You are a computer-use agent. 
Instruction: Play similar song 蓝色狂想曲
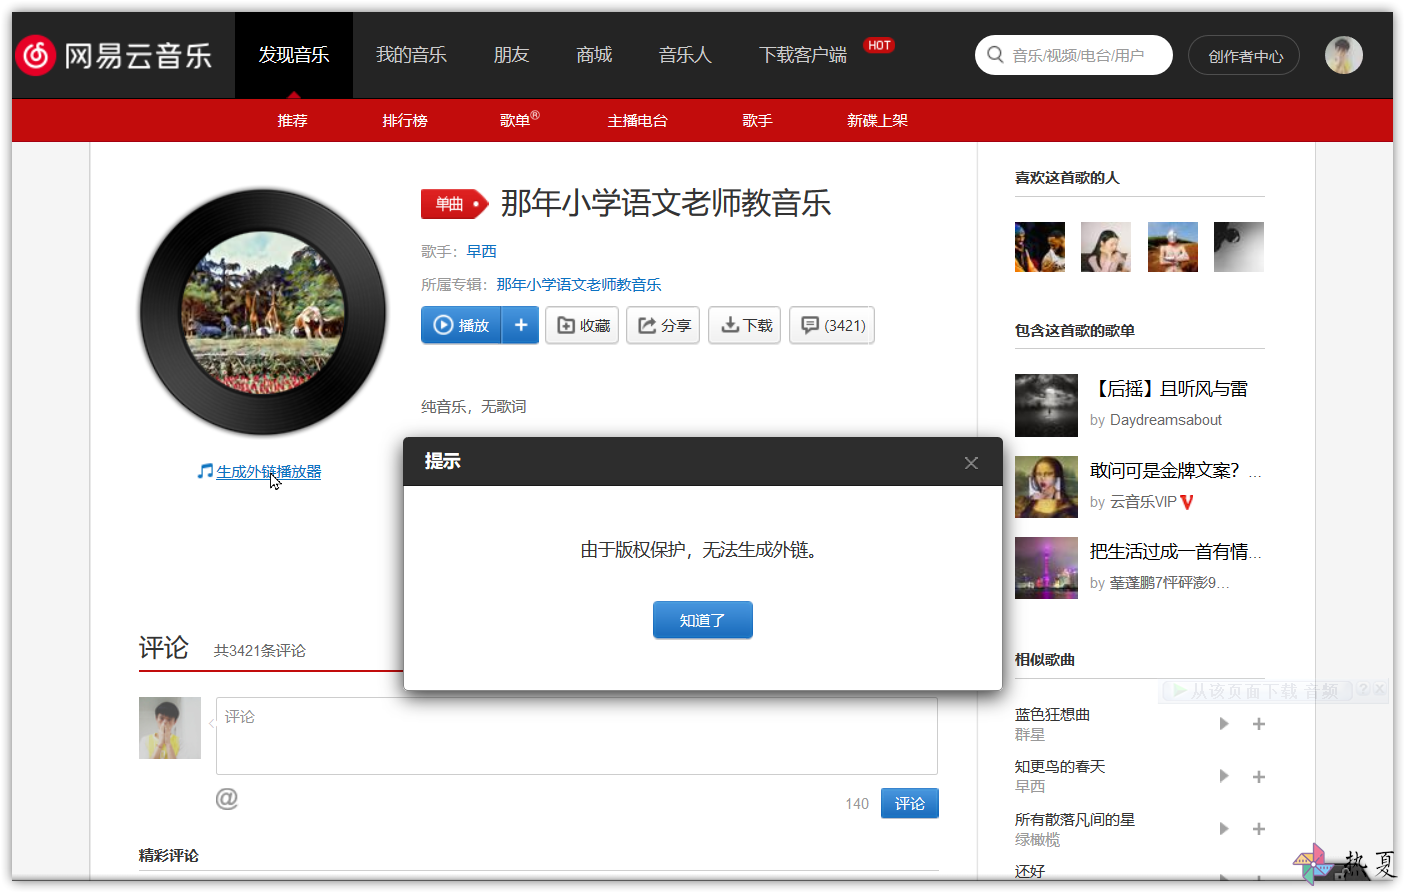point(1224,724)
